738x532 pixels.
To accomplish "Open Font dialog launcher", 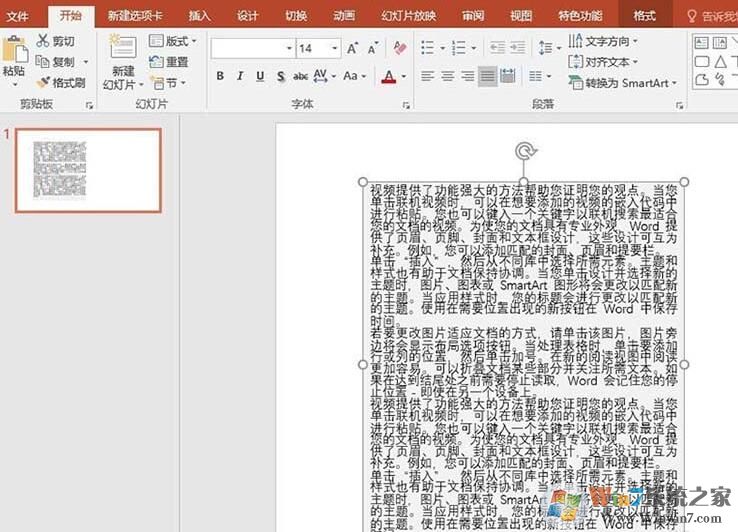I will [406, 105].
